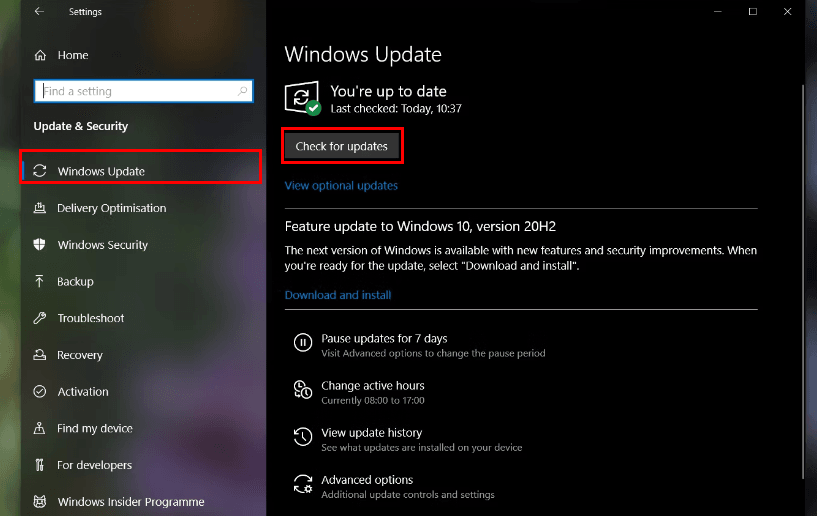Image resolution: width=817 pixels, height=516 pixels.
Task: Click the Find my device person icon
Action: (40, 428)
